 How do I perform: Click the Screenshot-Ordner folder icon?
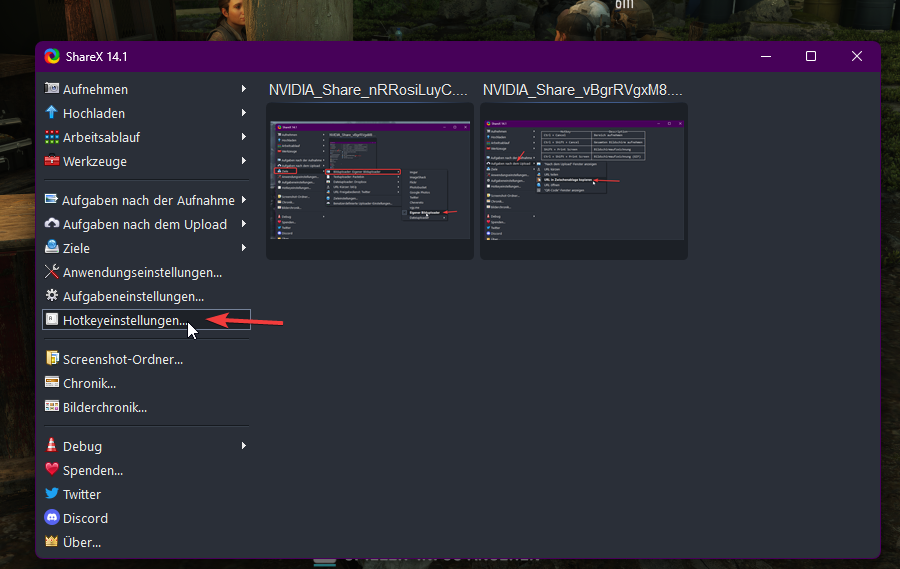point(52,359)
